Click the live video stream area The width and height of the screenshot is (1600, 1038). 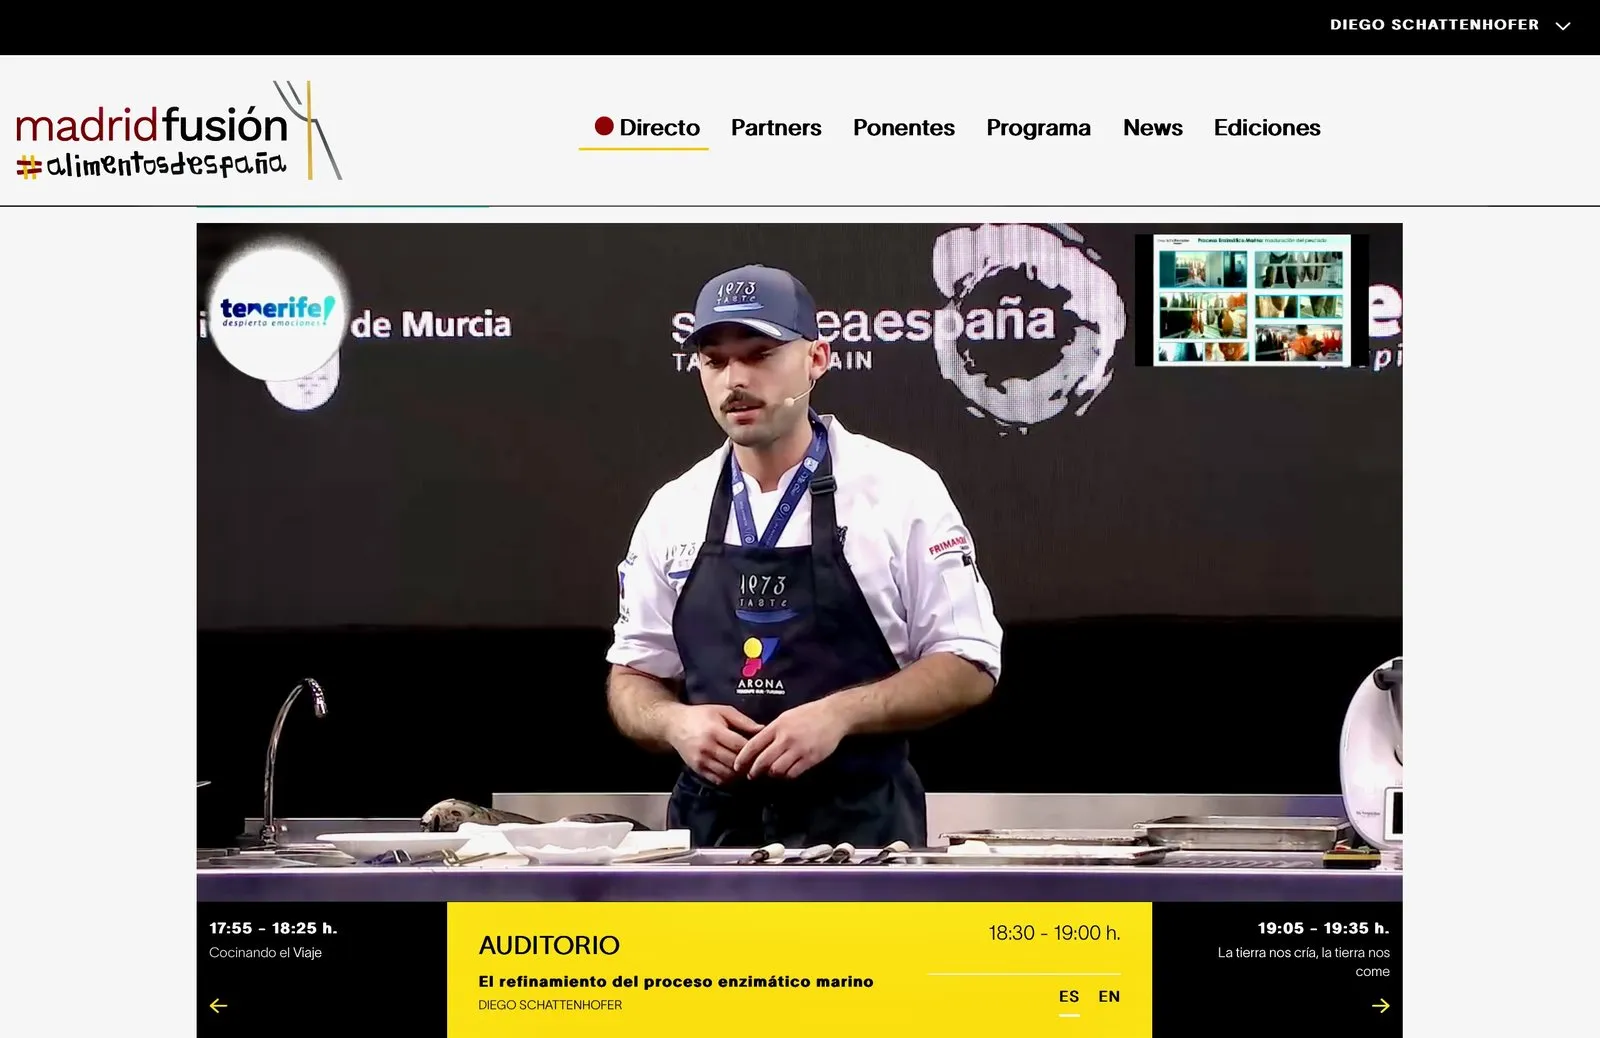(x=799, y=562)
